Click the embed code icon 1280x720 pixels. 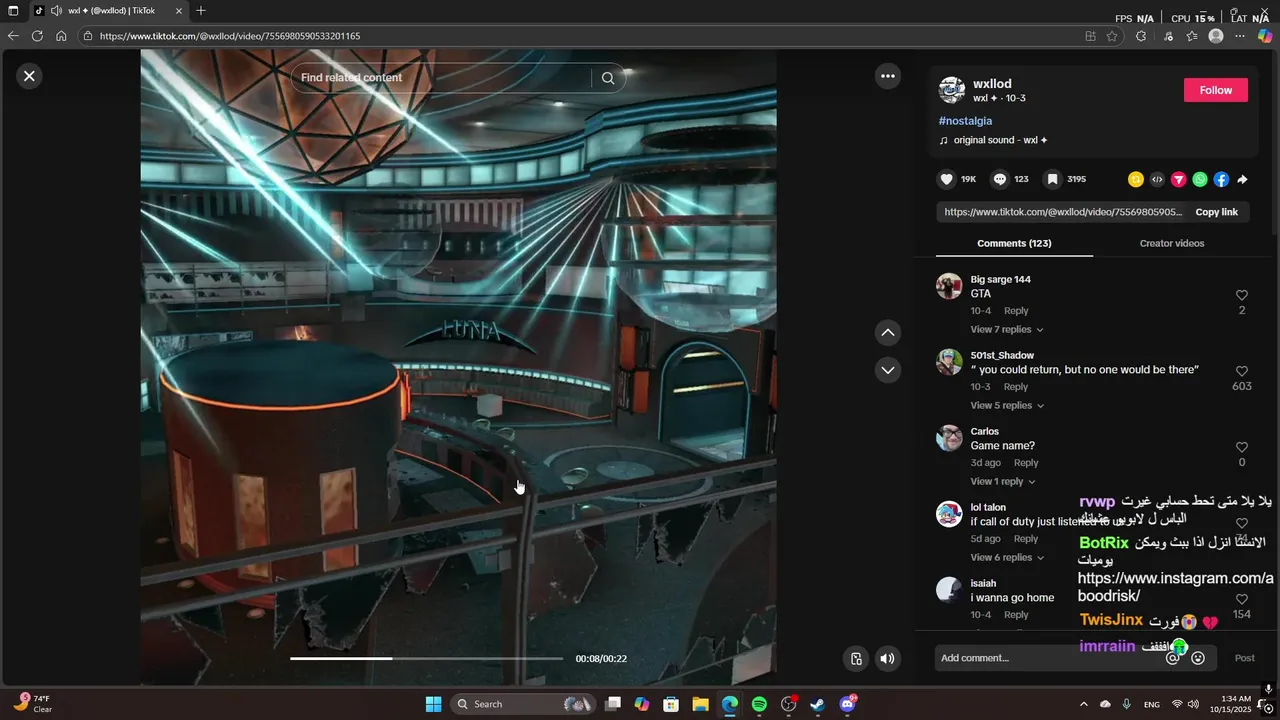(x=1157, y=180)
